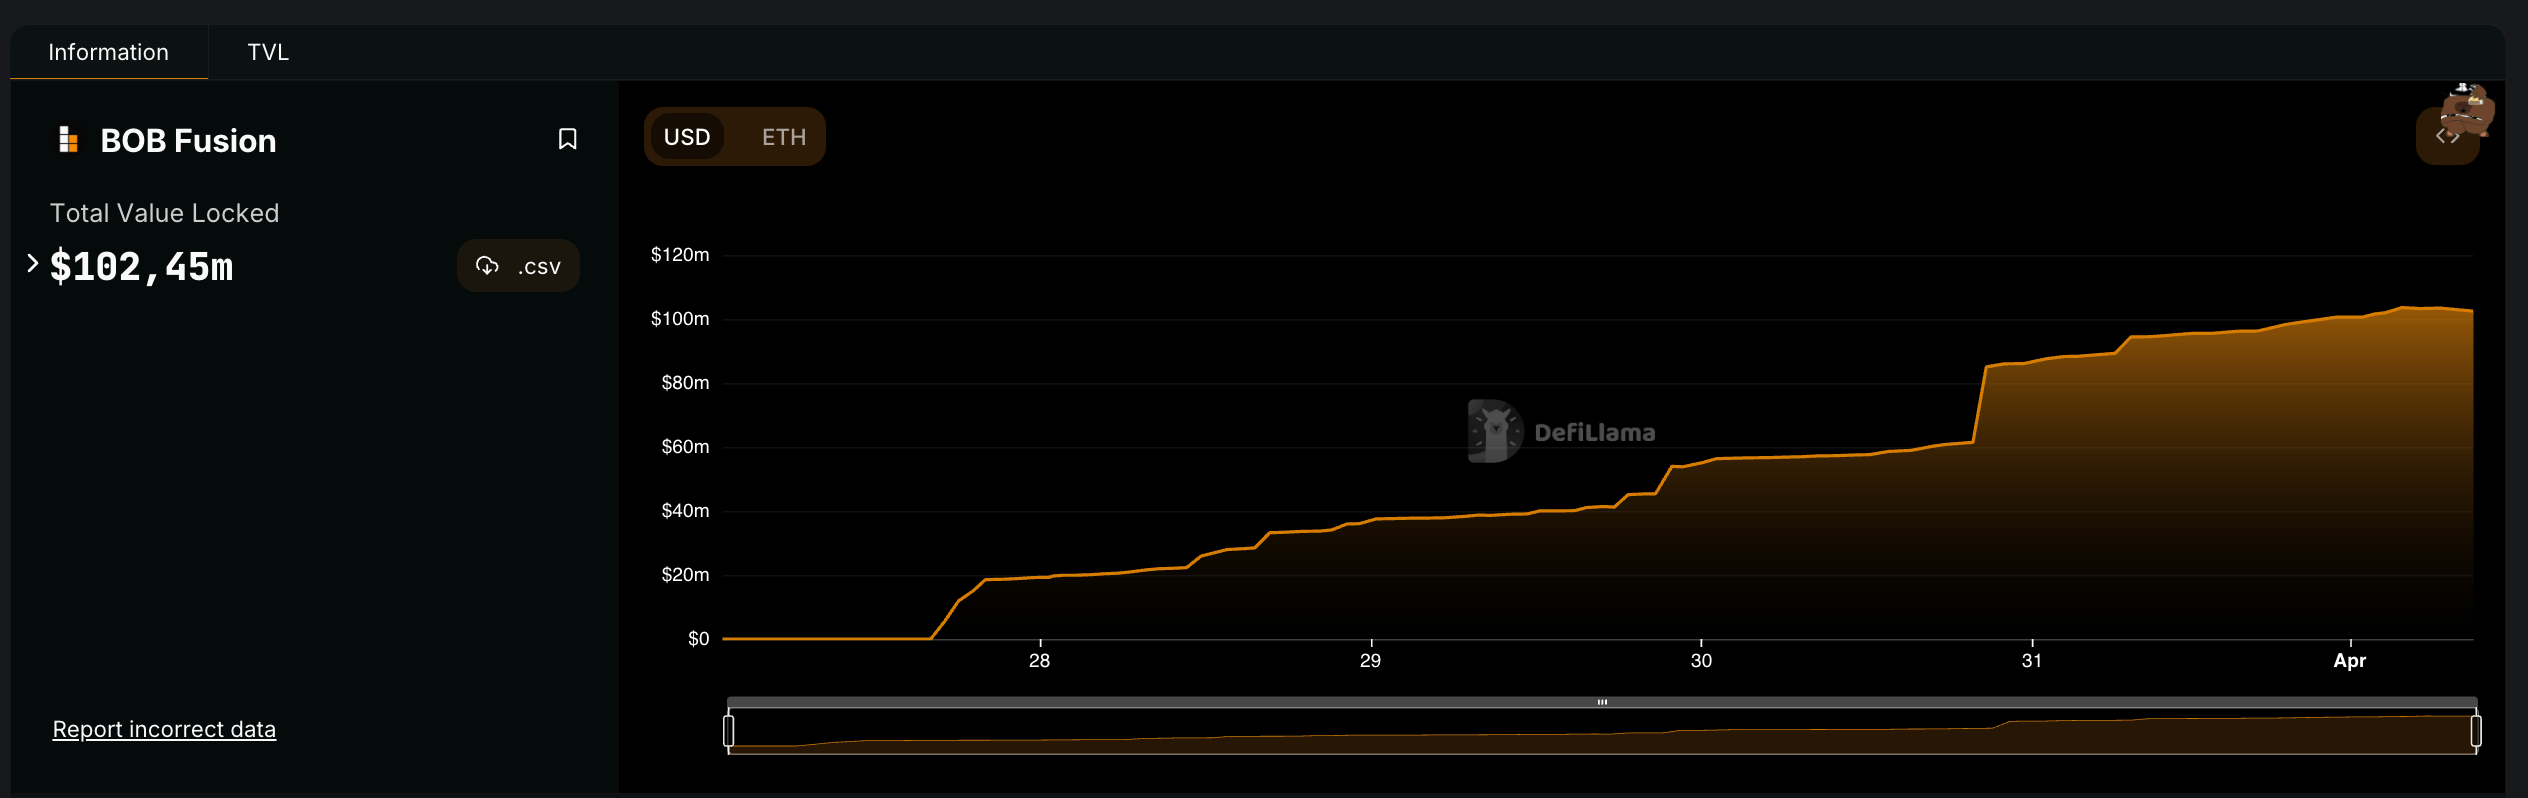Image resolution: width=2528 pixels, height=798 pixels.
Task: Switch to the Information tab
Action: (109, 52)
